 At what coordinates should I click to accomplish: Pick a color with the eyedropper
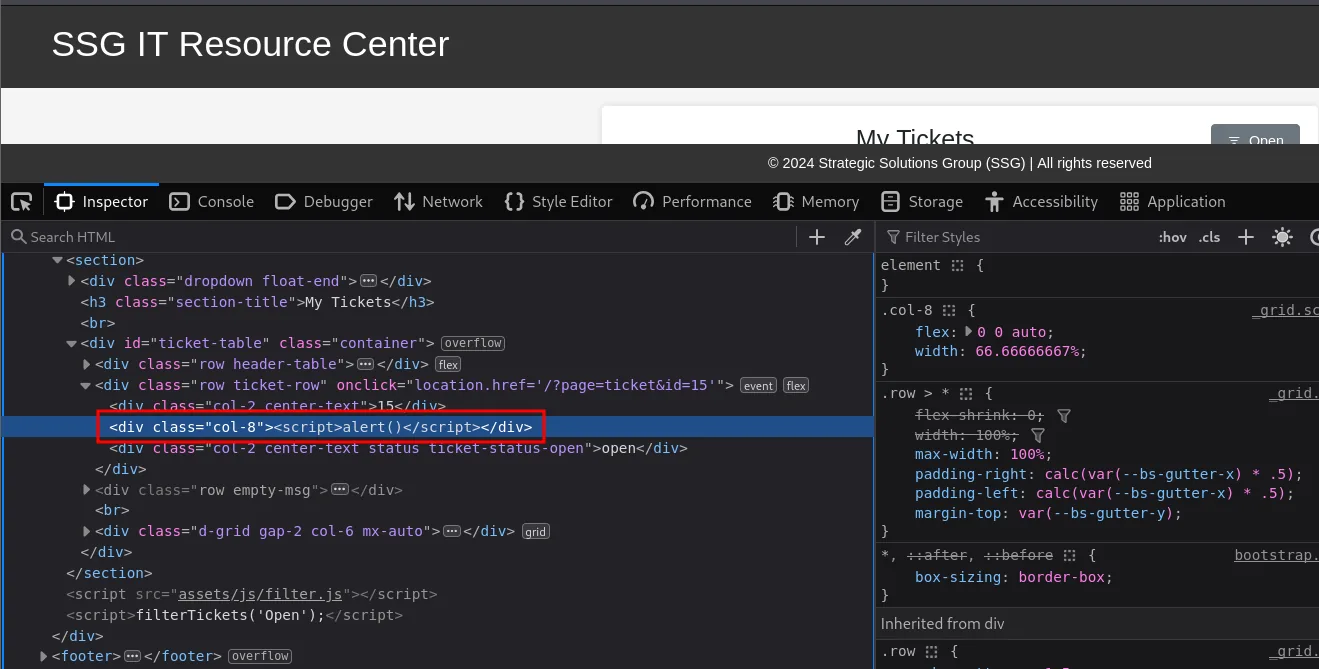[x=853, y=237]
